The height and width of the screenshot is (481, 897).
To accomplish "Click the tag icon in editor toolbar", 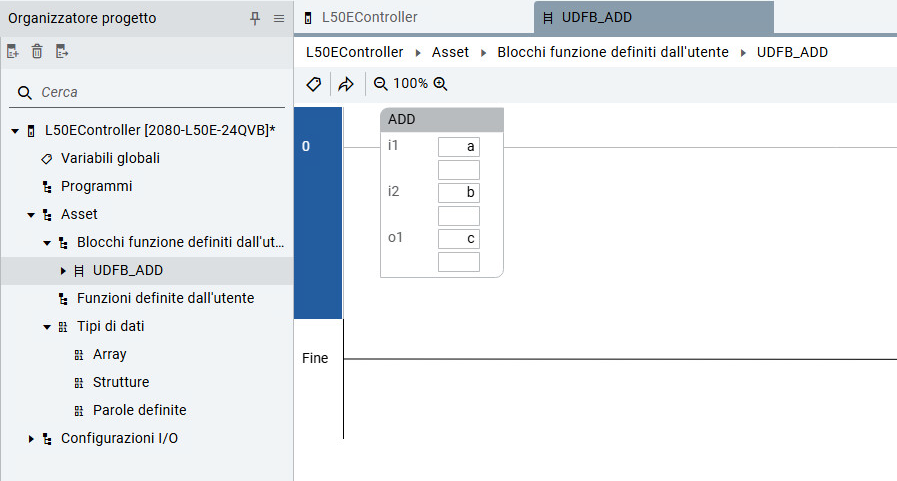I will pyautogui.click(x=313, y=84).
